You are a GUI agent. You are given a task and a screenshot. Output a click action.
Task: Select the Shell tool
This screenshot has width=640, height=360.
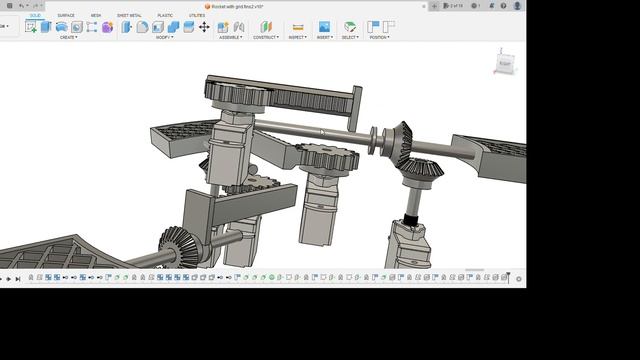pyautogui.click(x=158, y=27)
